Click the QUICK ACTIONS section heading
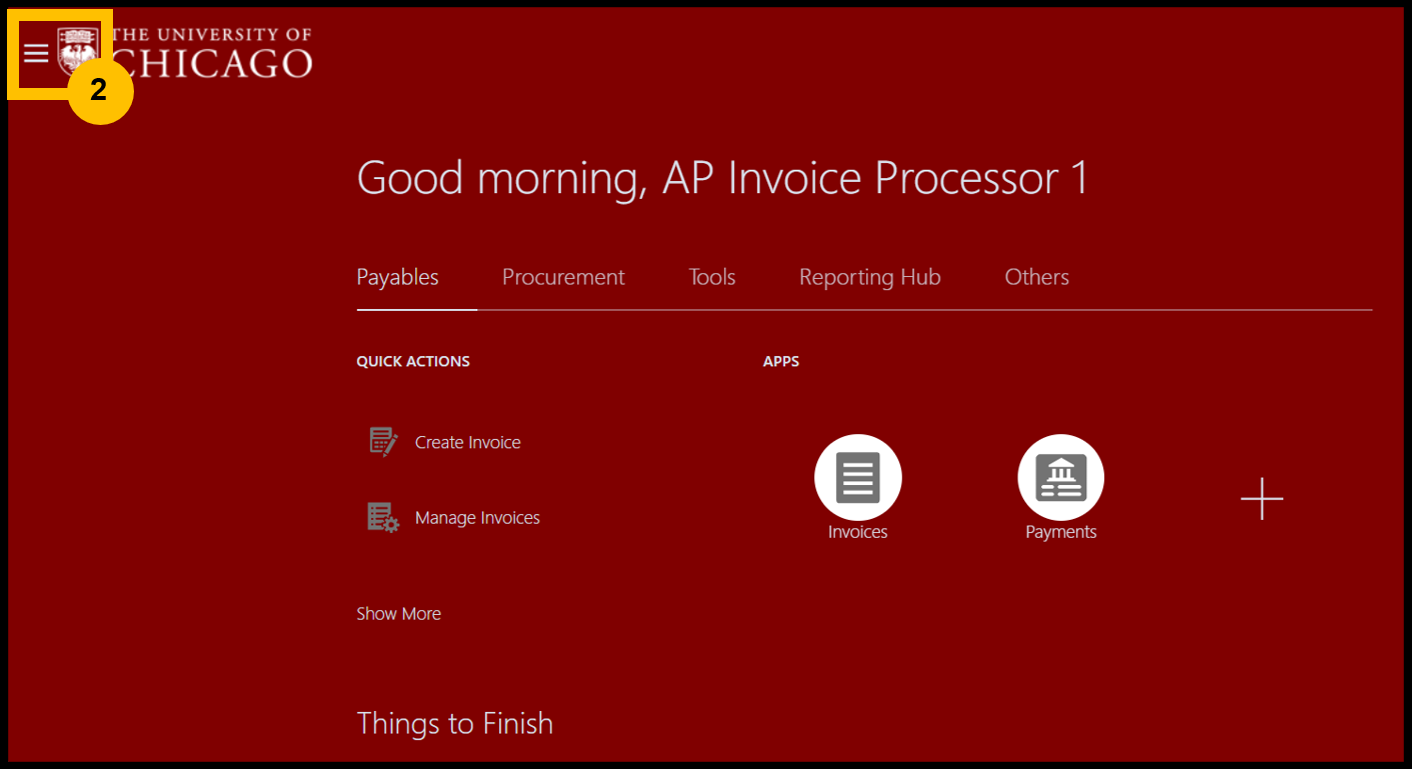This screenshot has height=769, width=1412. point(413,361)
